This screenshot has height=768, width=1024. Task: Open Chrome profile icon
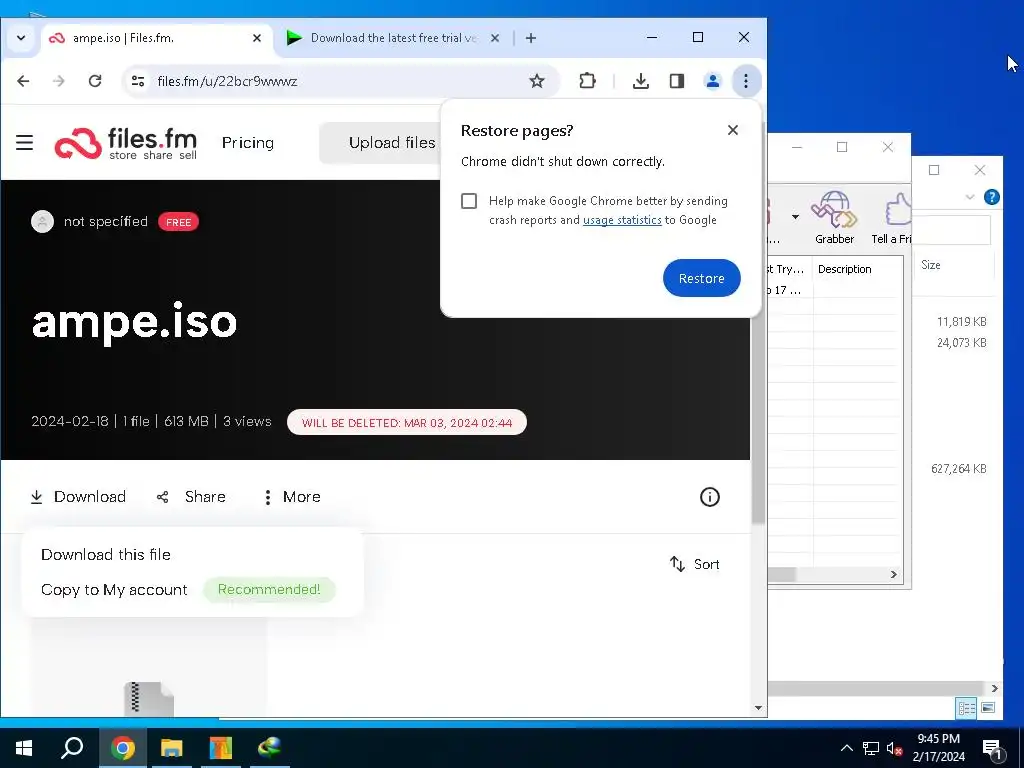[712, 81]
